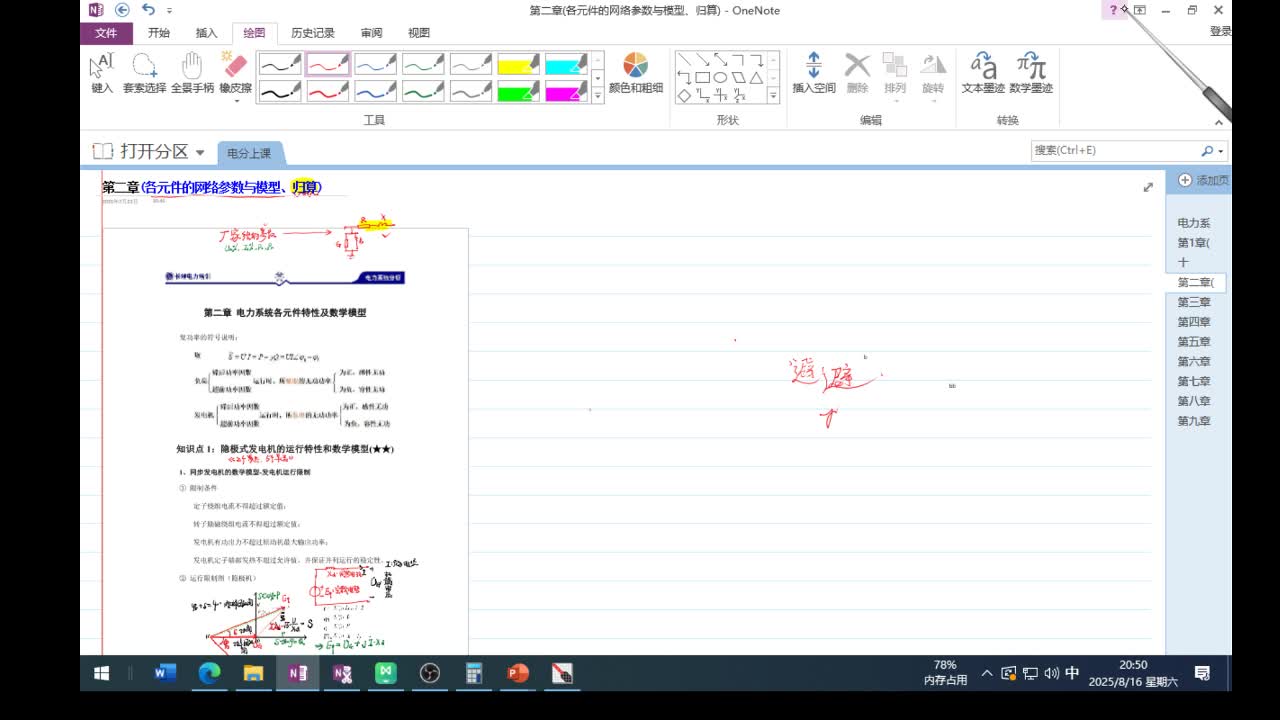The height and width of the screenshot is (720, 1280).
Task: Choose the thin green pen in top row
Action: click(x=424, y=64)
